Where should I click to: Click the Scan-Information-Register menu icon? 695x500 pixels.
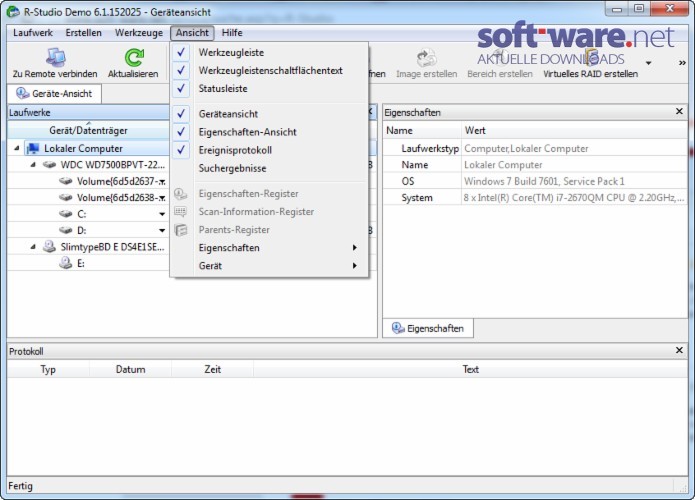180,212
